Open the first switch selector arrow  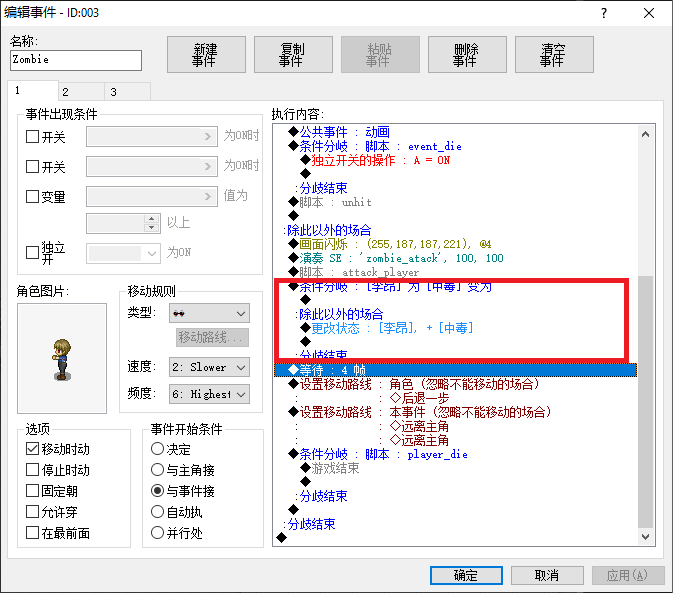pos(208,137)
